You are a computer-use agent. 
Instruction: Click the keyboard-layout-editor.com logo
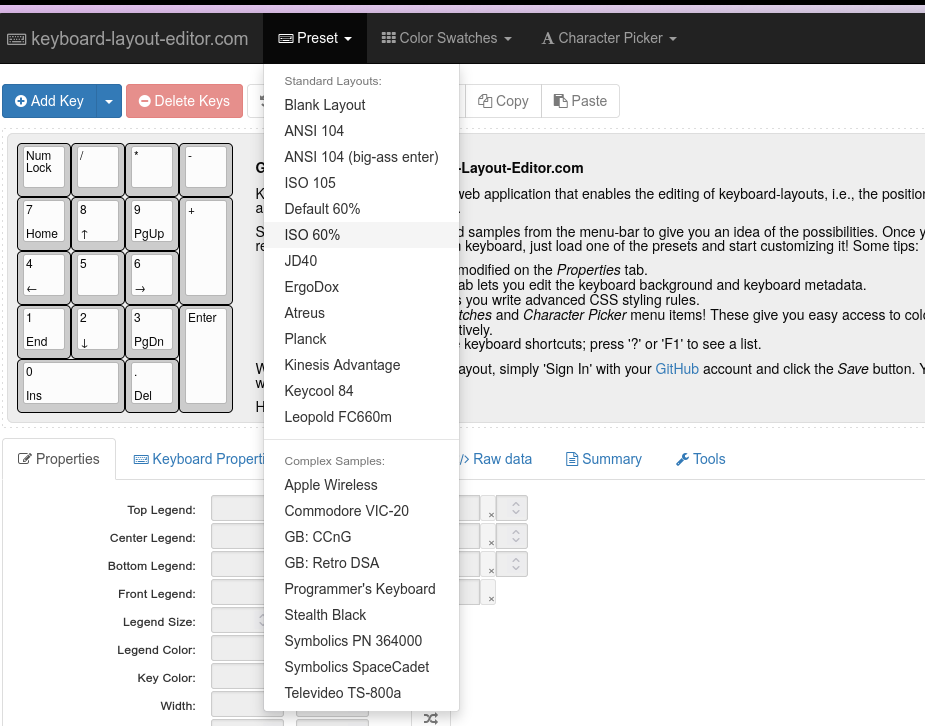point(128,39)
